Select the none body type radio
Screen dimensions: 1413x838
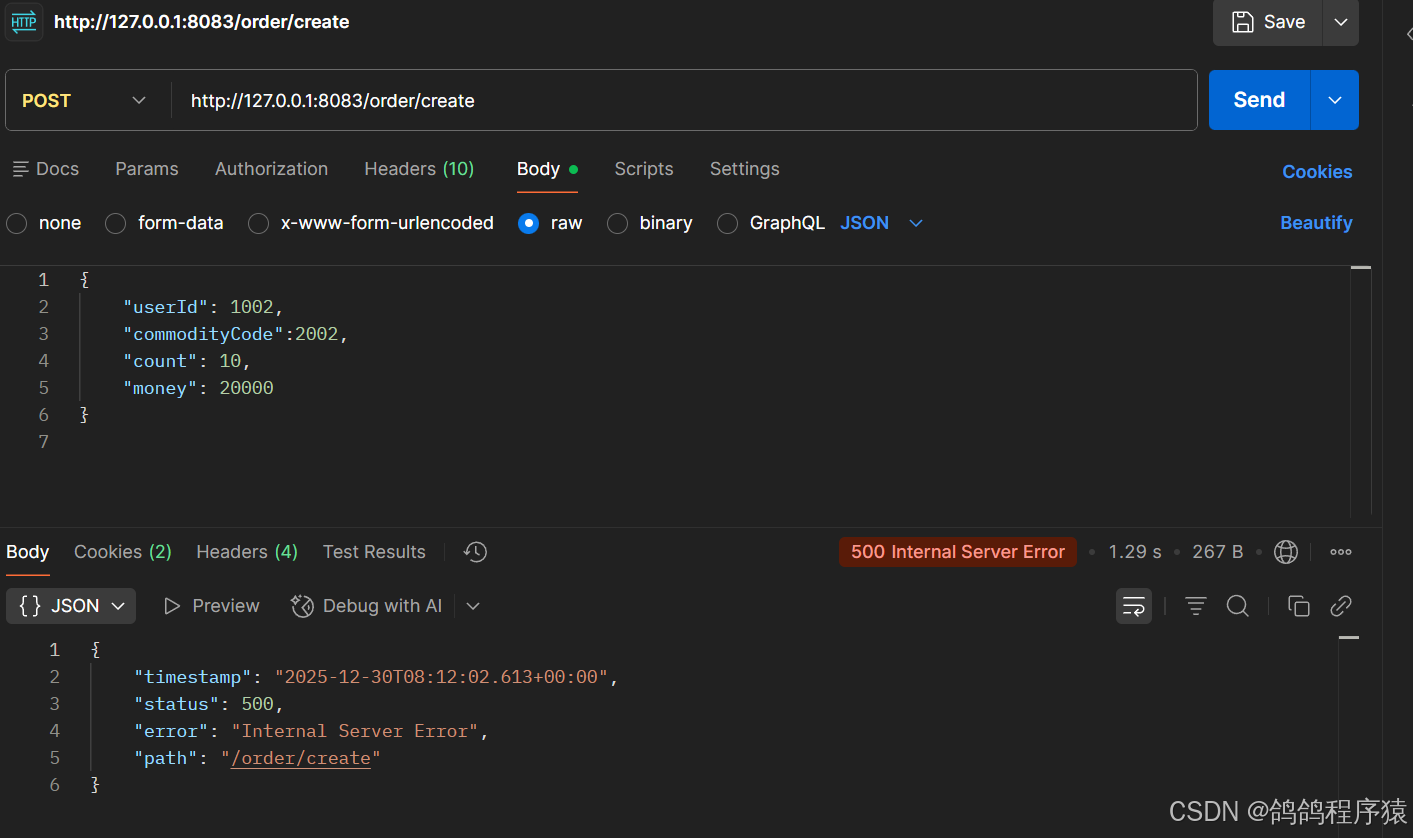pos(17,223)
